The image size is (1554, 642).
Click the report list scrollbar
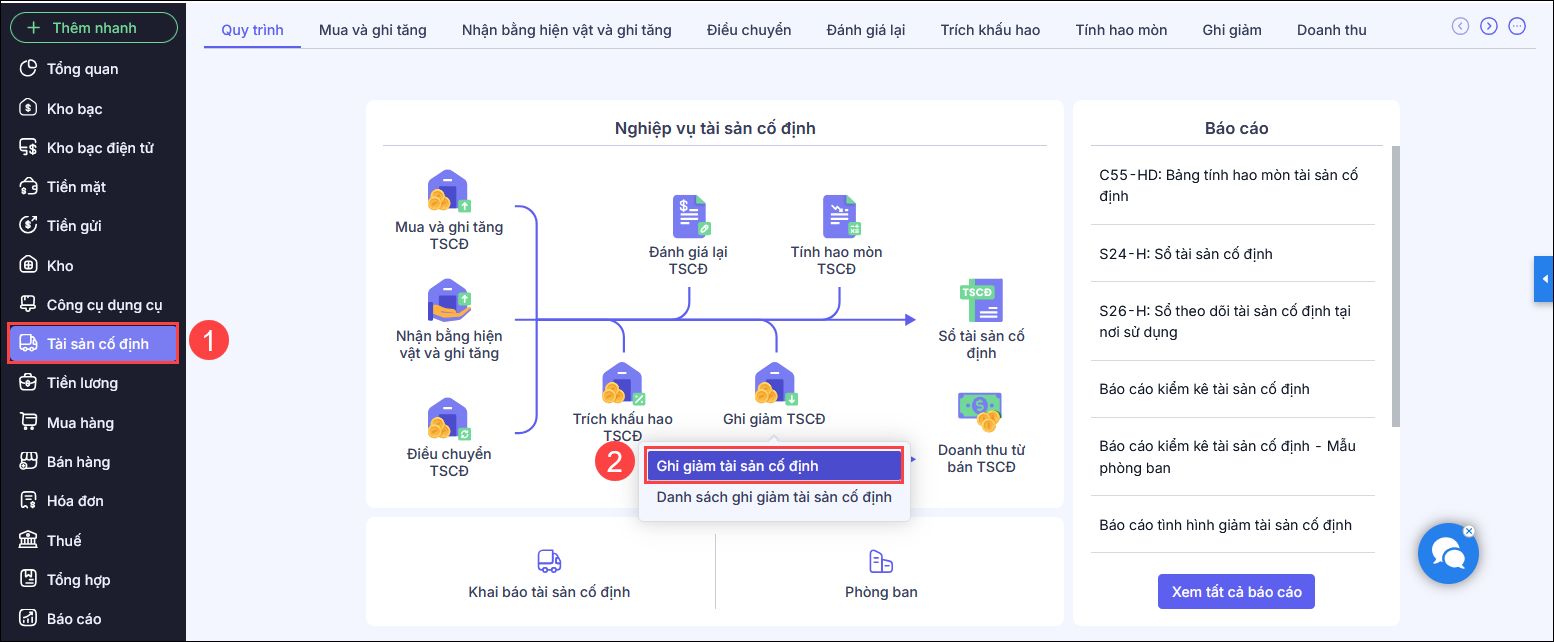pyautogui.click(x=1395, y=285)
